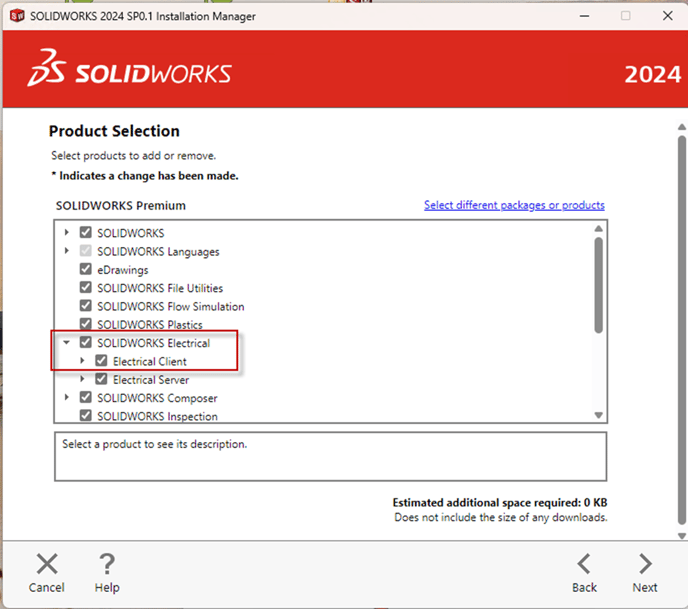
Task: Click the installer title bar app icon
Action: [x=16, y=16]
